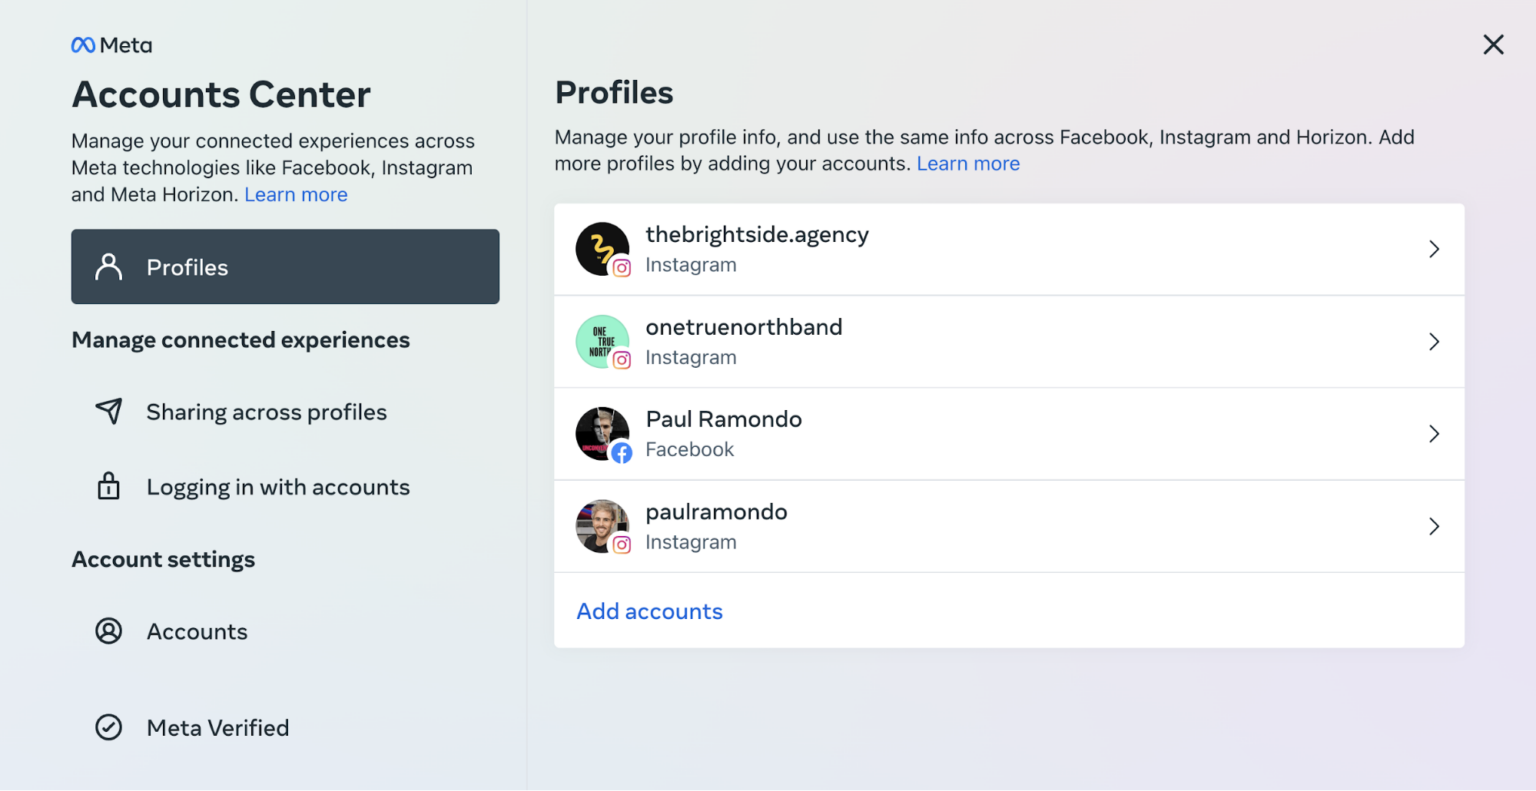
Task: Expand the thebrightside.agency profile row
Action: 1434,249
